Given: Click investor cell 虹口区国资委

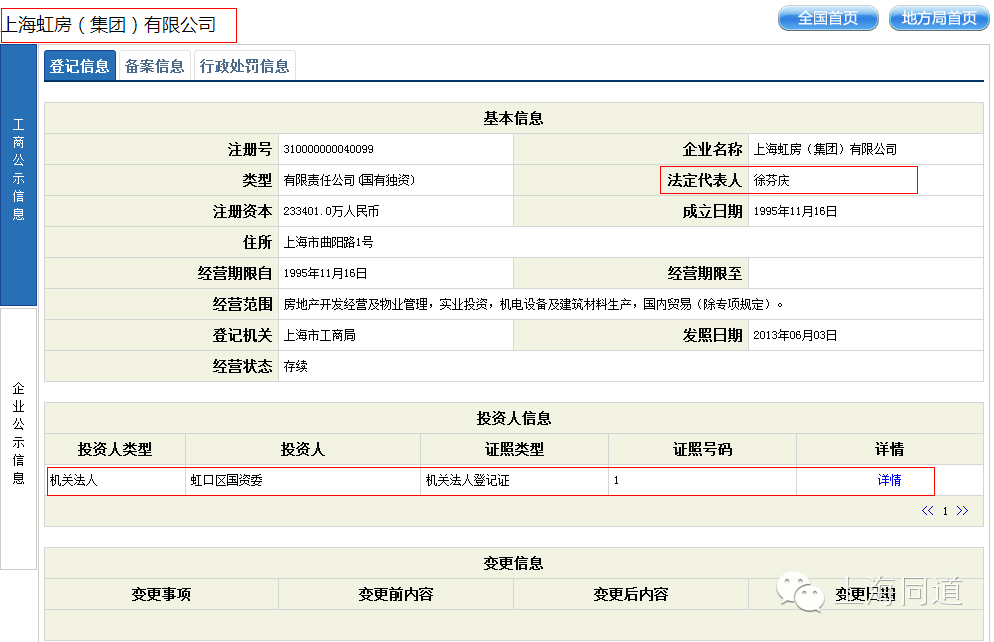Looking at the screenshot, I should point(226,480).
